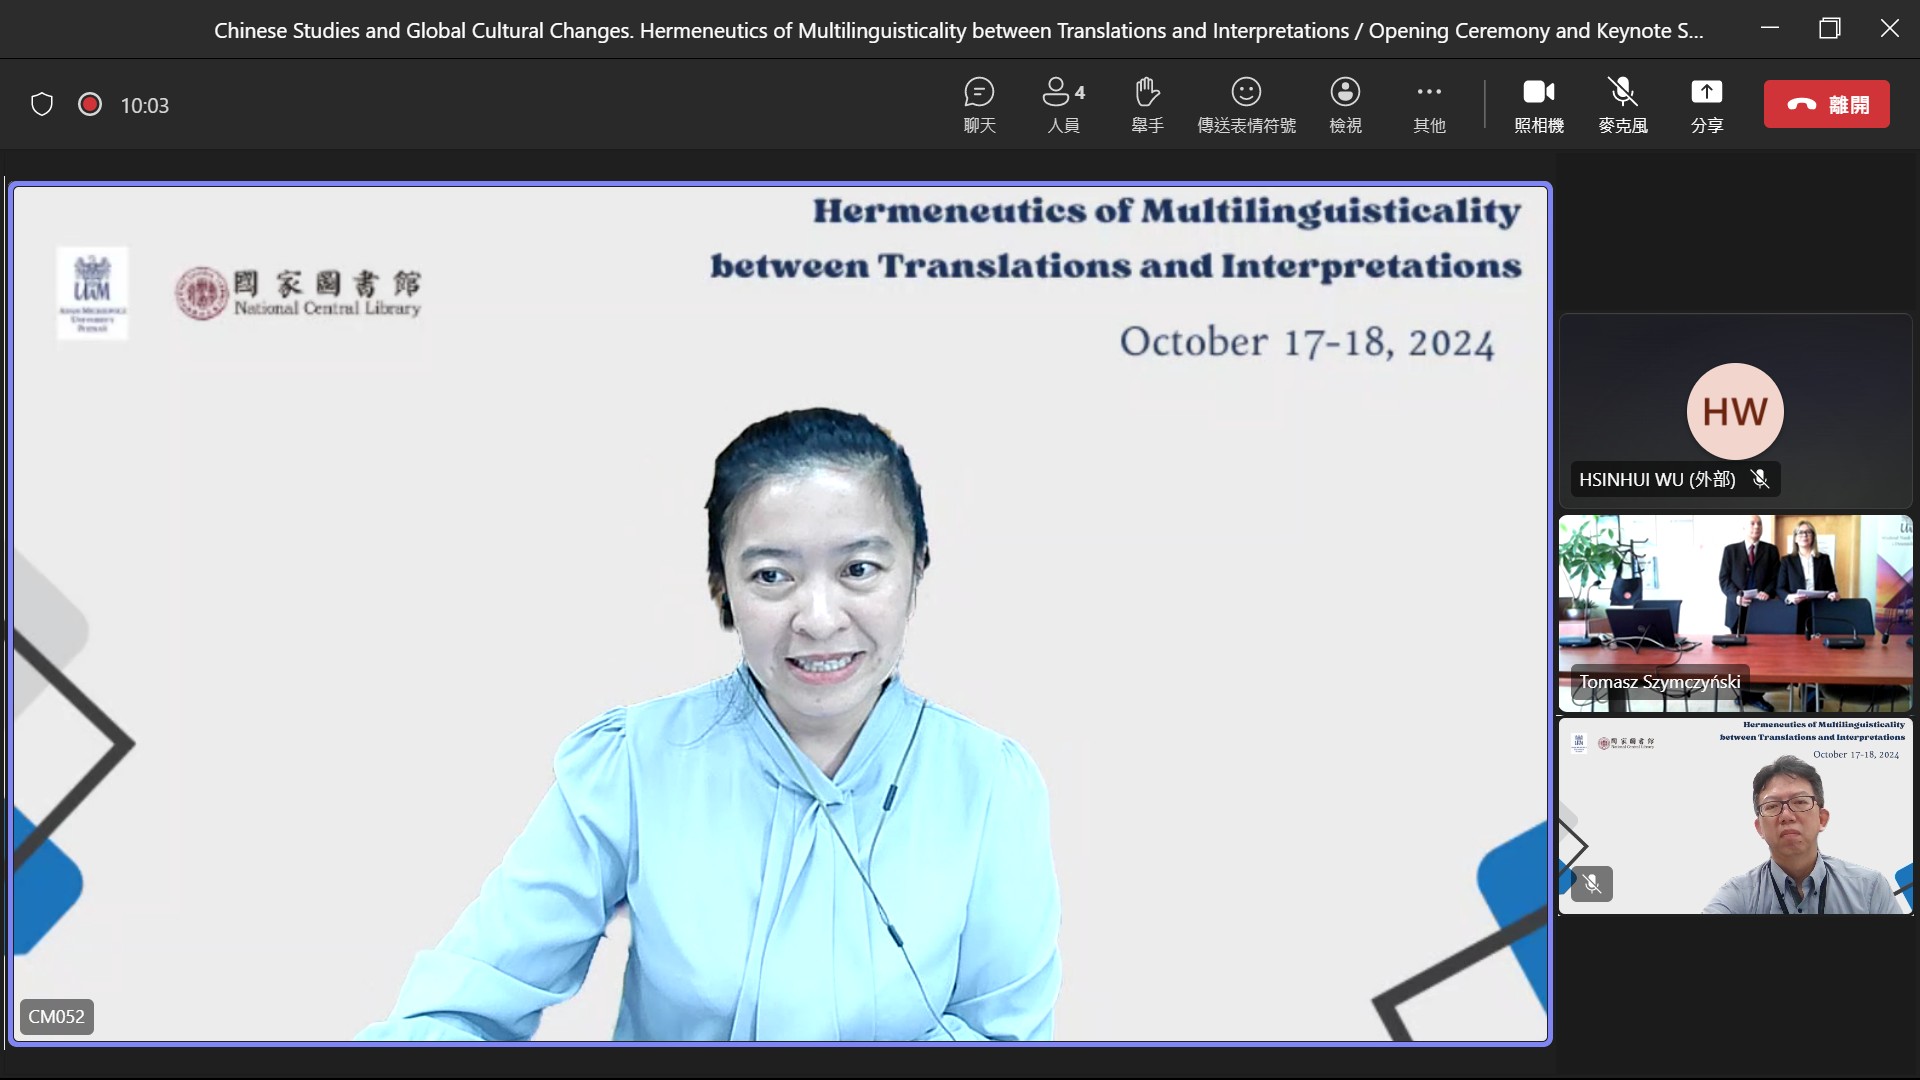This screenshot has height=1080, width=1920.
Task: Minimize the Teams meeting window
Action: (x=1770, y=29)
